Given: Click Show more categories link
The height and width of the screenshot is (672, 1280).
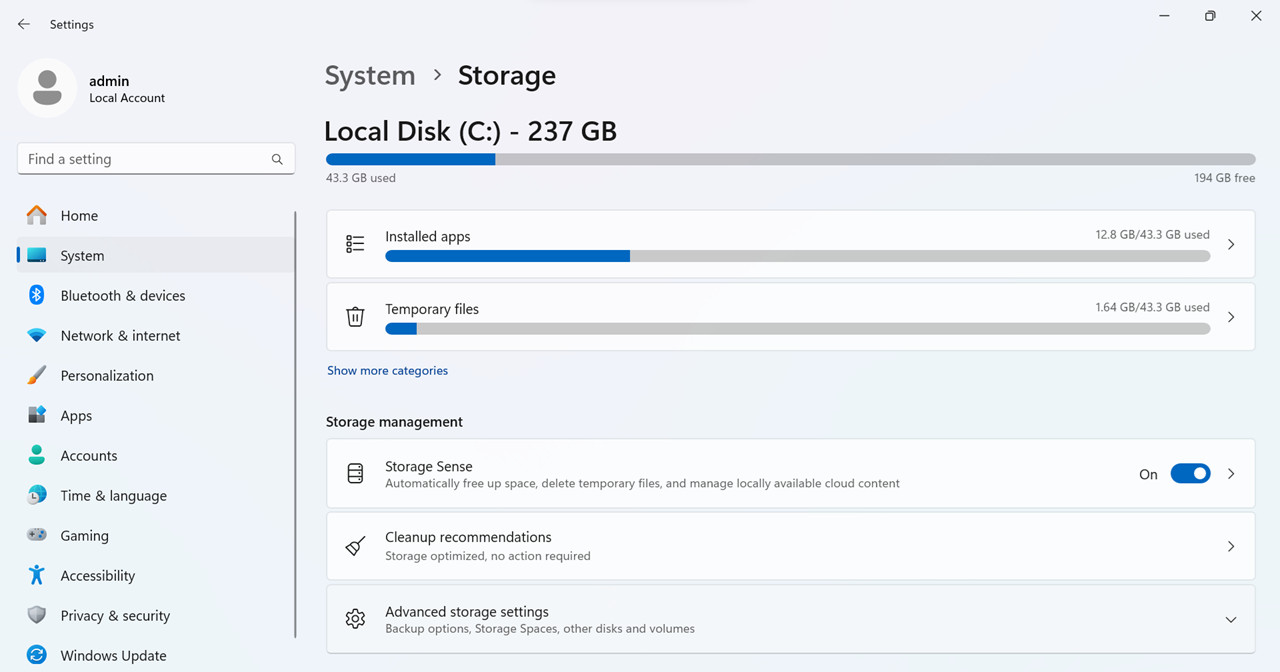Looking at the screenshot, I should click(x=387, y=370).
